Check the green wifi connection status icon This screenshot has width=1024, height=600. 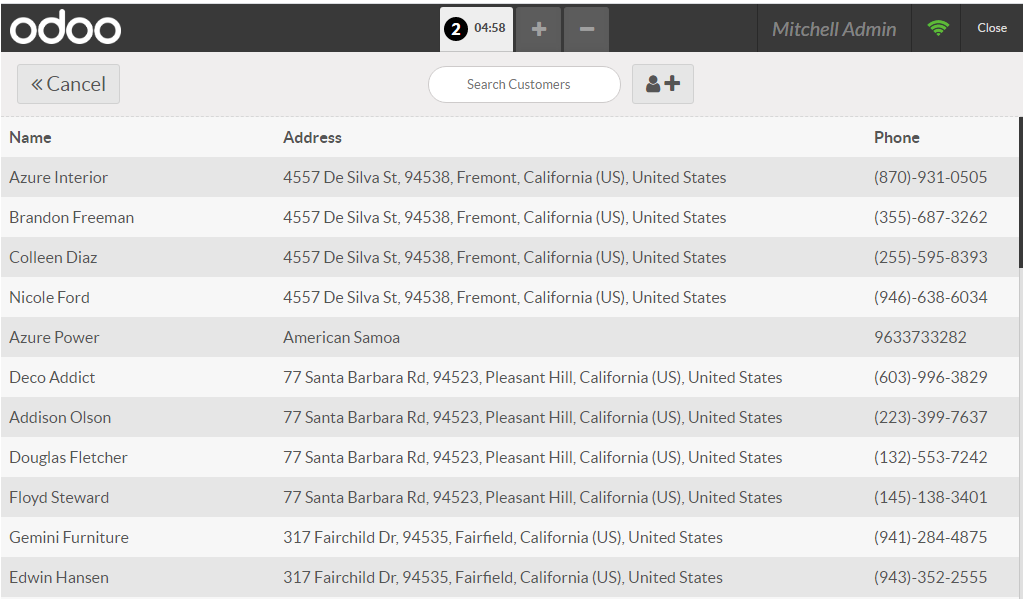(938, 28)
